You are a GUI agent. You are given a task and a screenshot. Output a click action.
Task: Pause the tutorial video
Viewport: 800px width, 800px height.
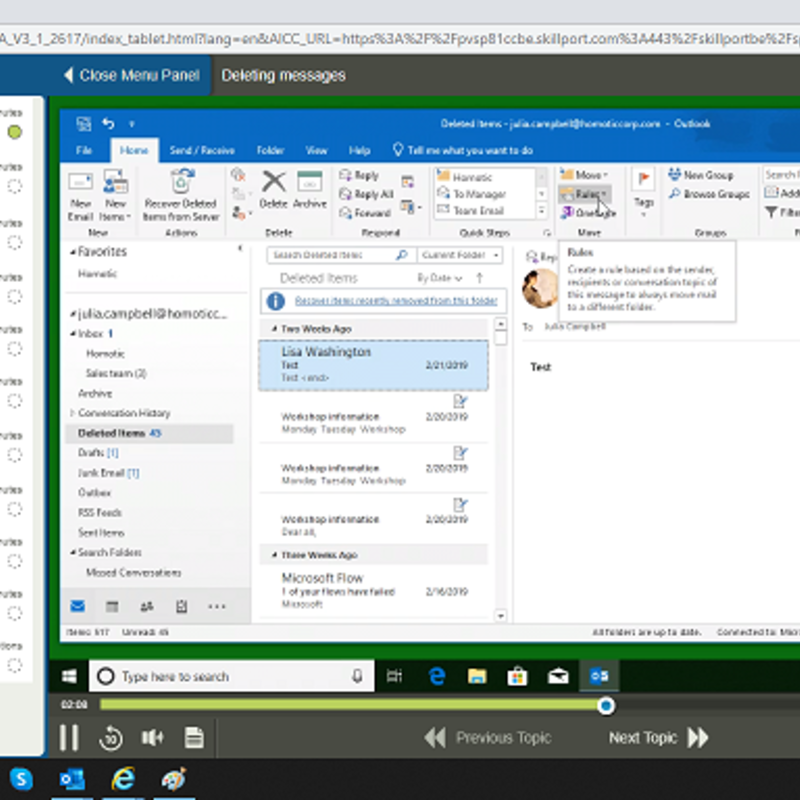pos(69,738)
